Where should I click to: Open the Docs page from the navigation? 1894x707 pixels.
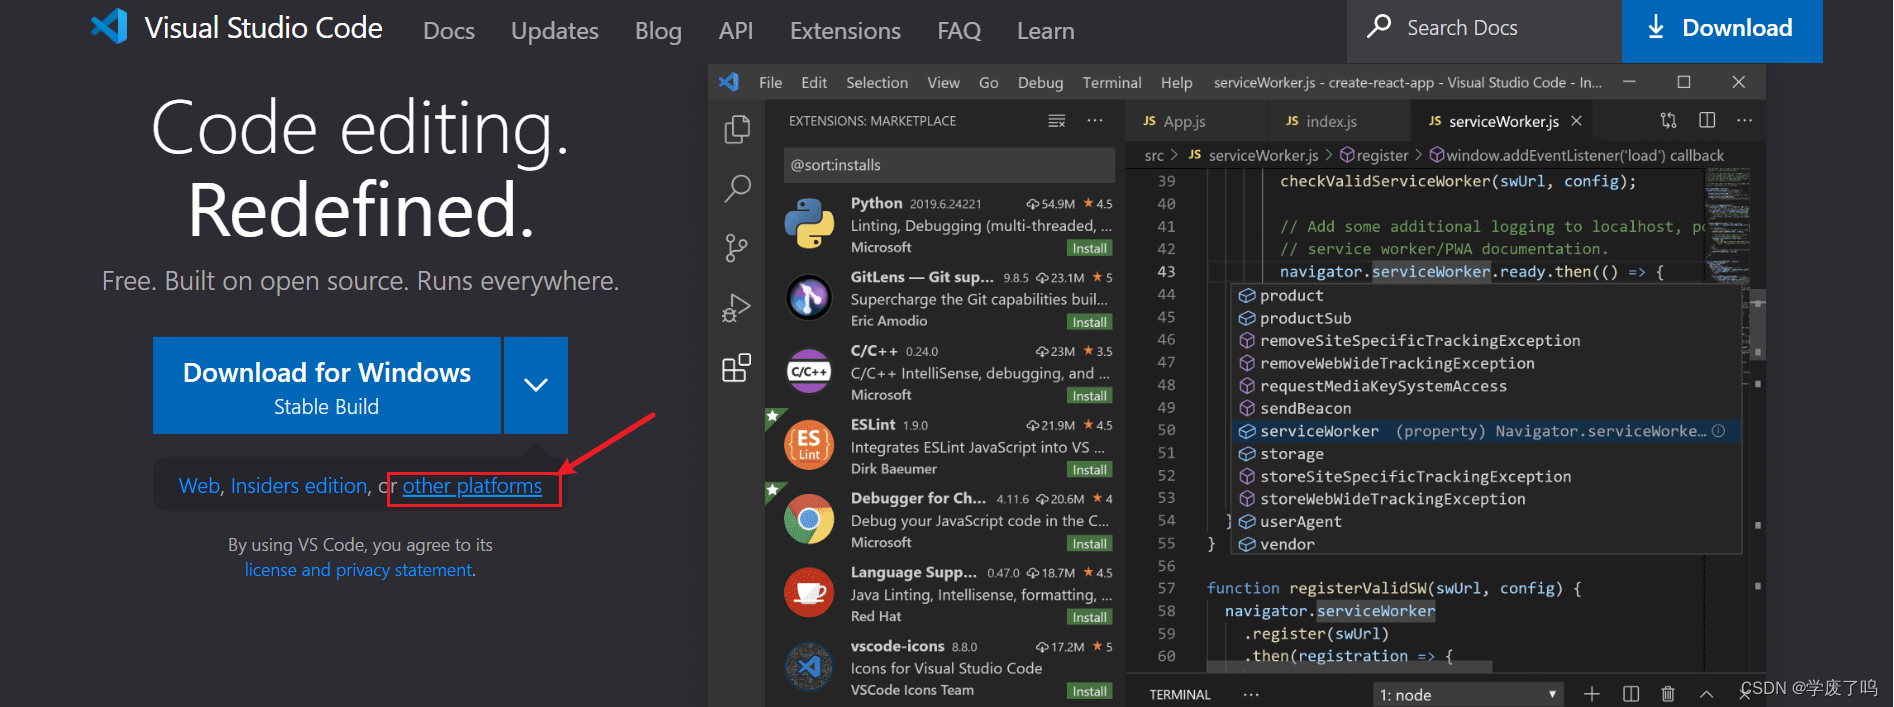pyautogui.click(x=449, y=31)
